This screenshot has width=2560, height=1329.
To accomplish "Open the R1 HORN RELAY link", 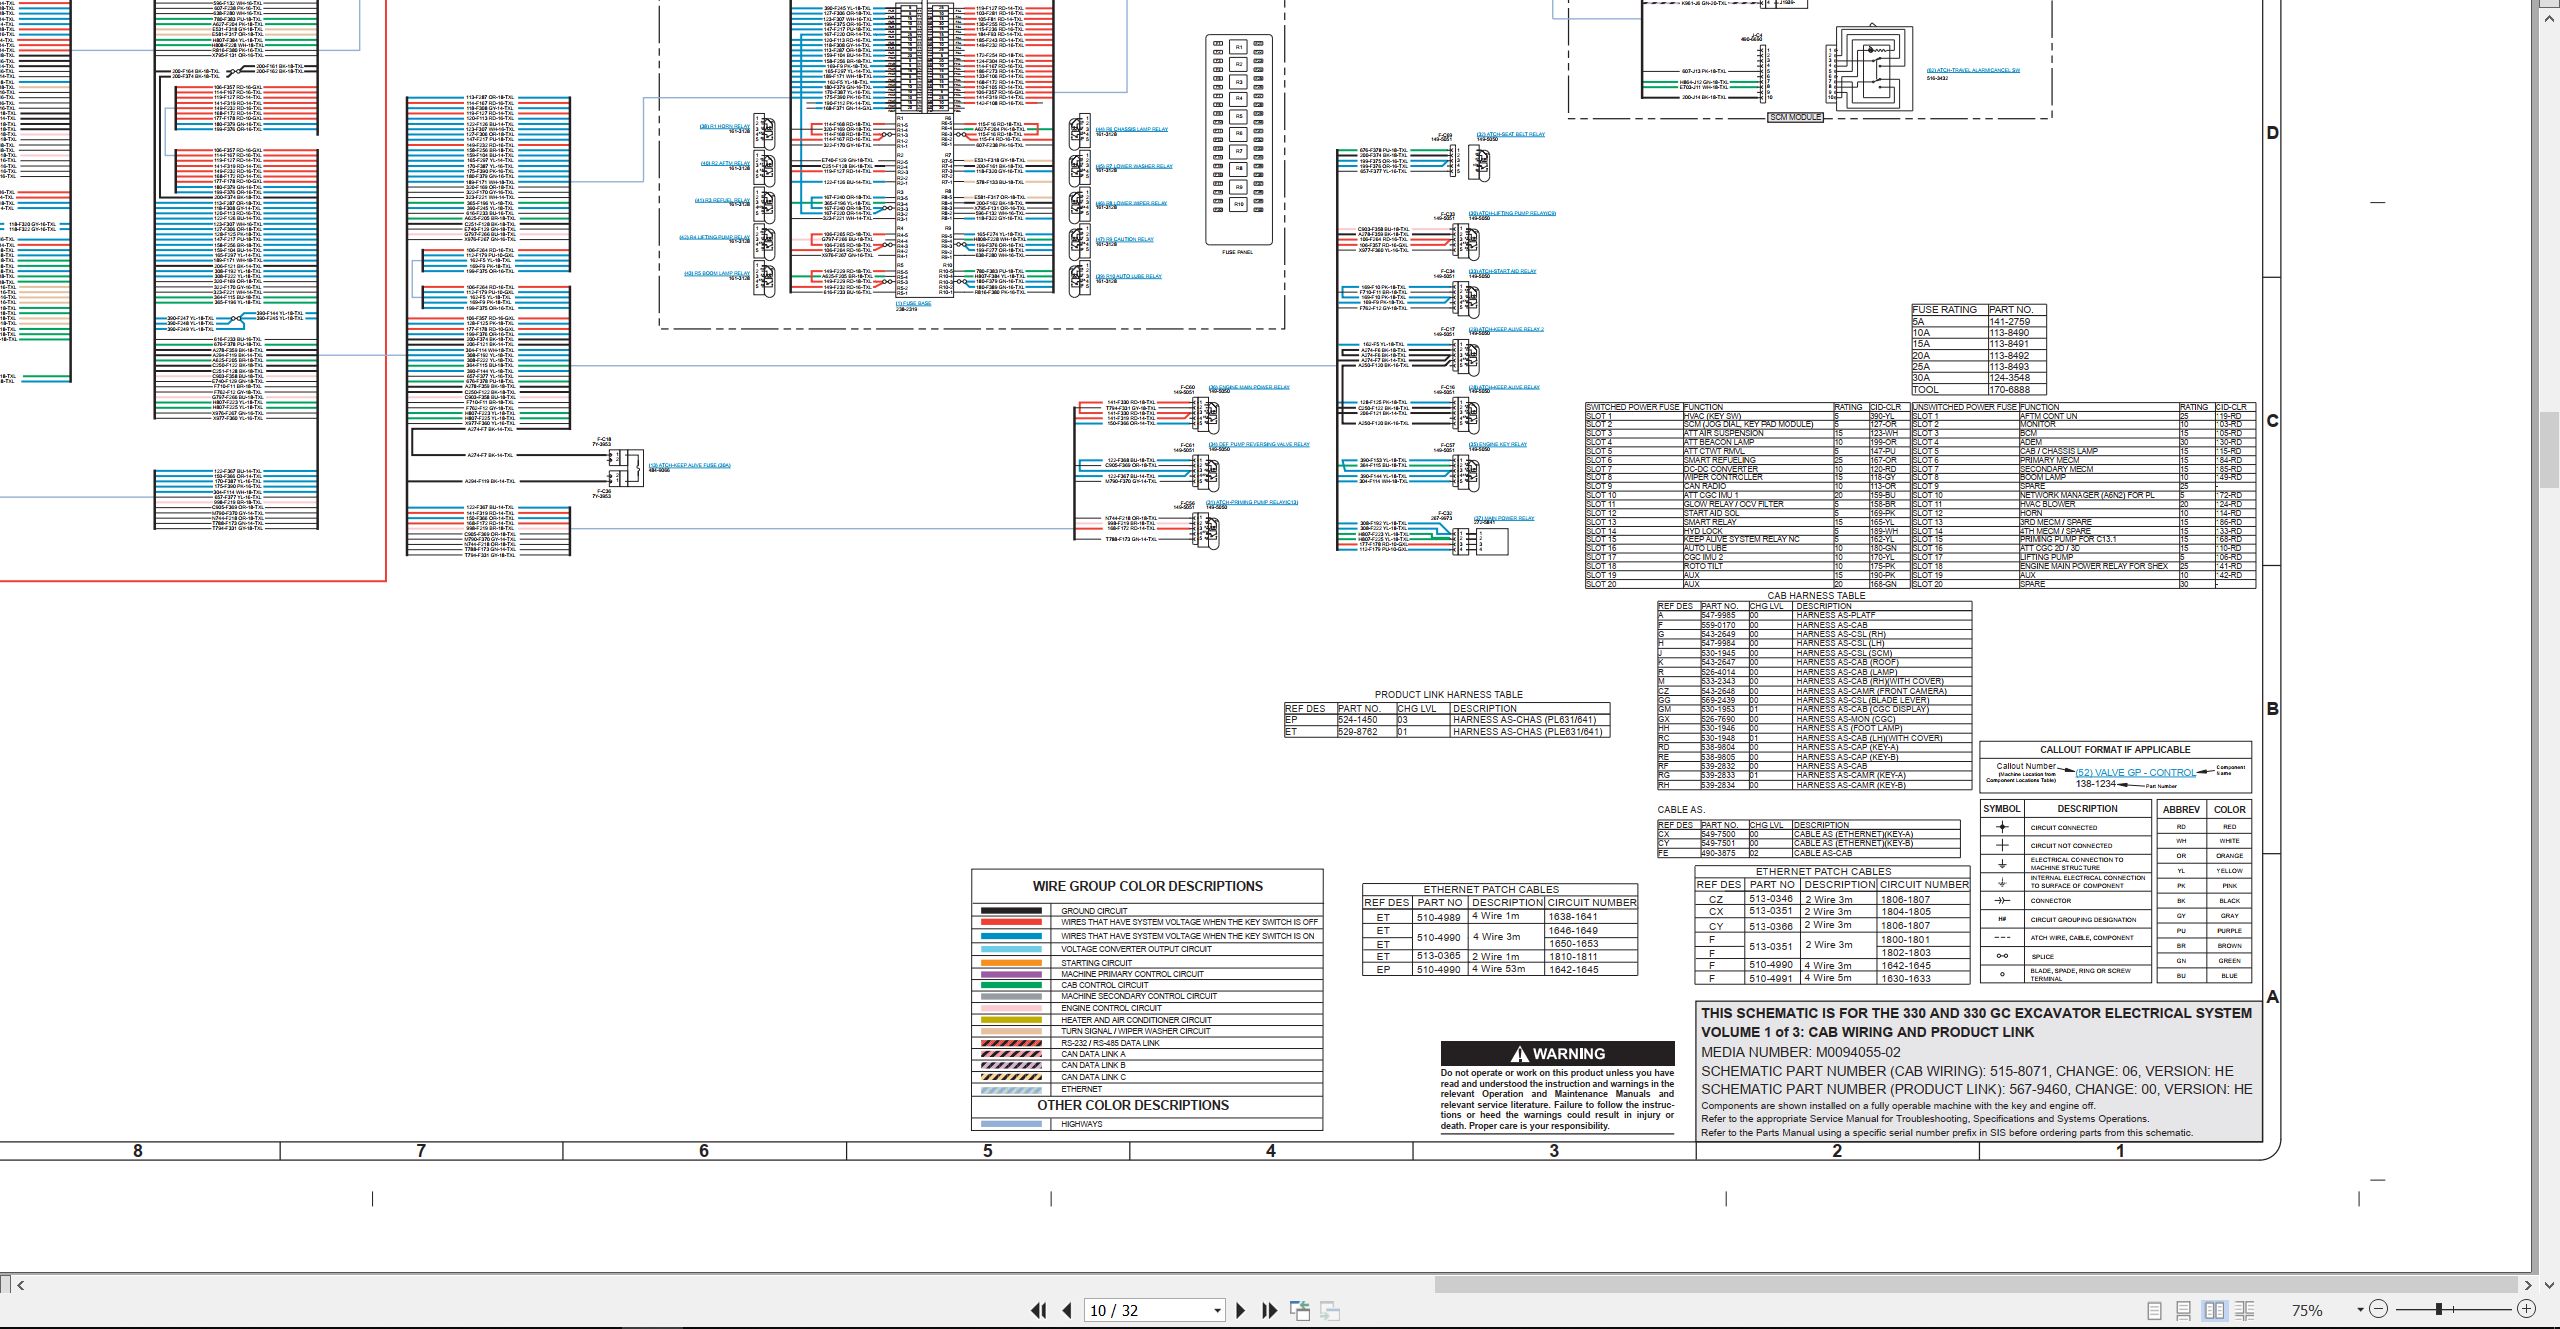I will [724, 127].
